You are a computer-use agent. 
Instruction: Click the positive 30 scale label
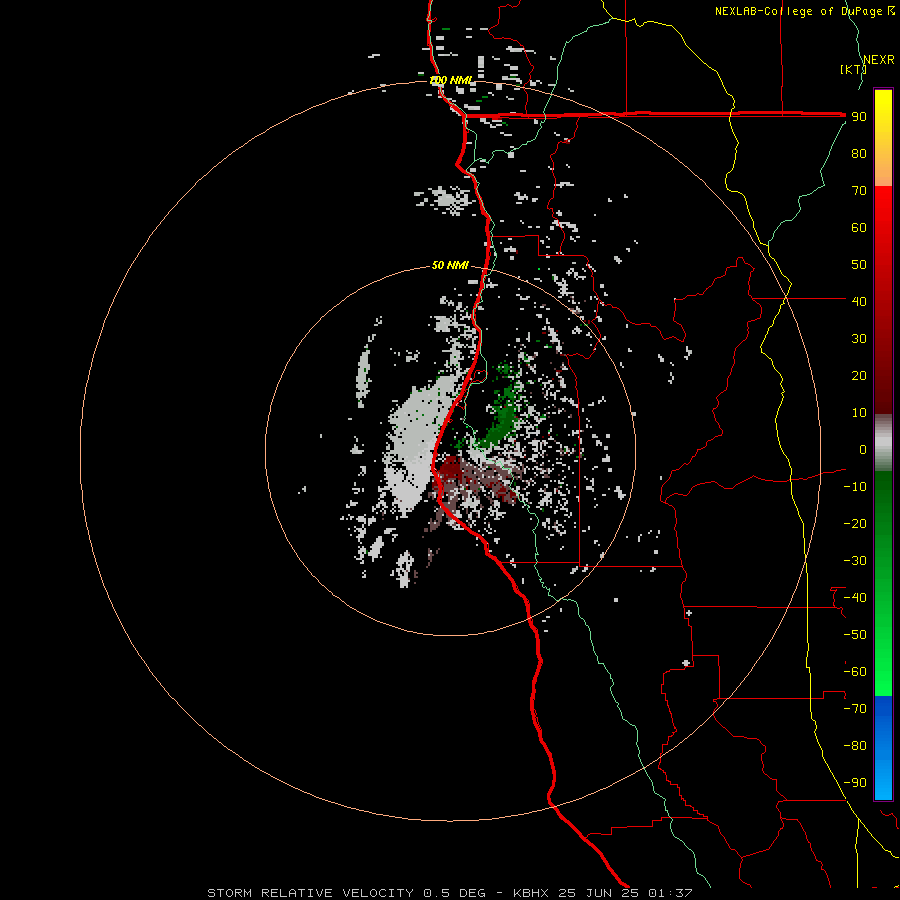(x=859, y=339)
